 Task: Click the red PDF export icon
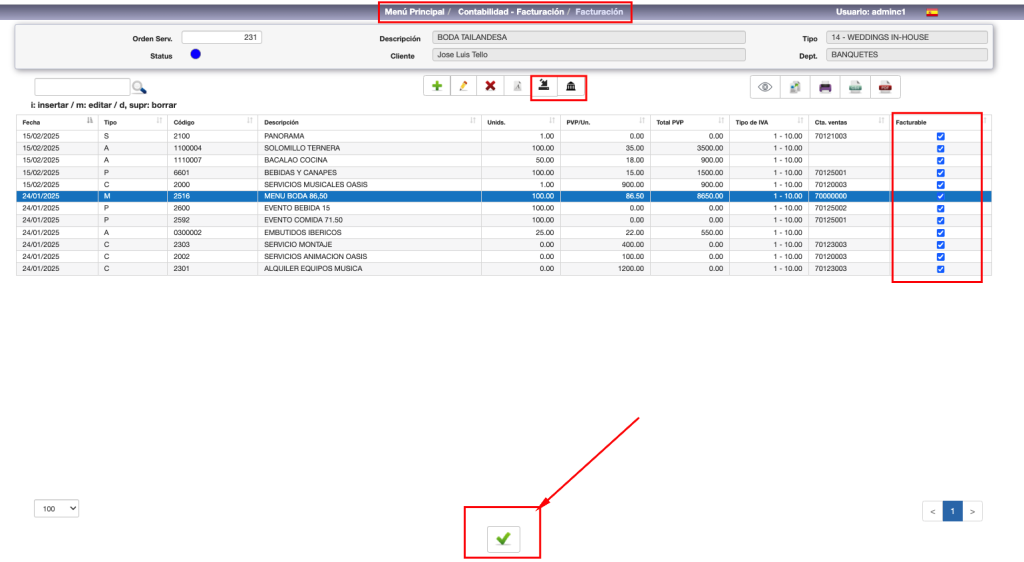tap(885, 87)
